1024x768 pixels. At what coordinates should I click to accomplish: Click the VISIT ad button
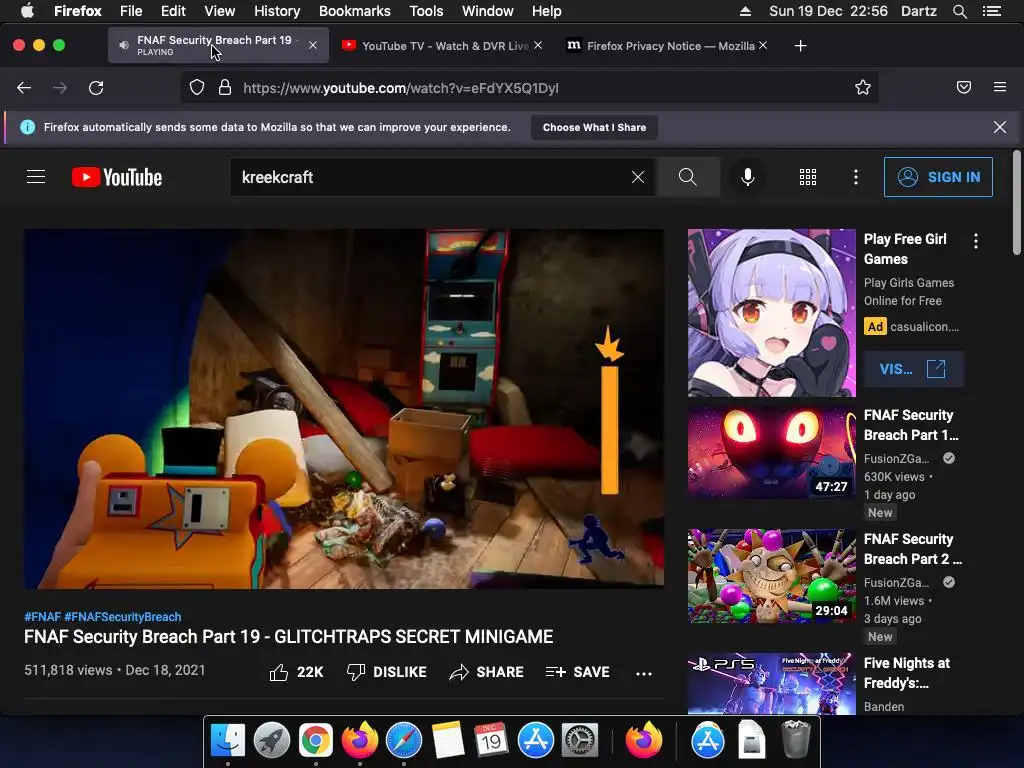[913, 369]
